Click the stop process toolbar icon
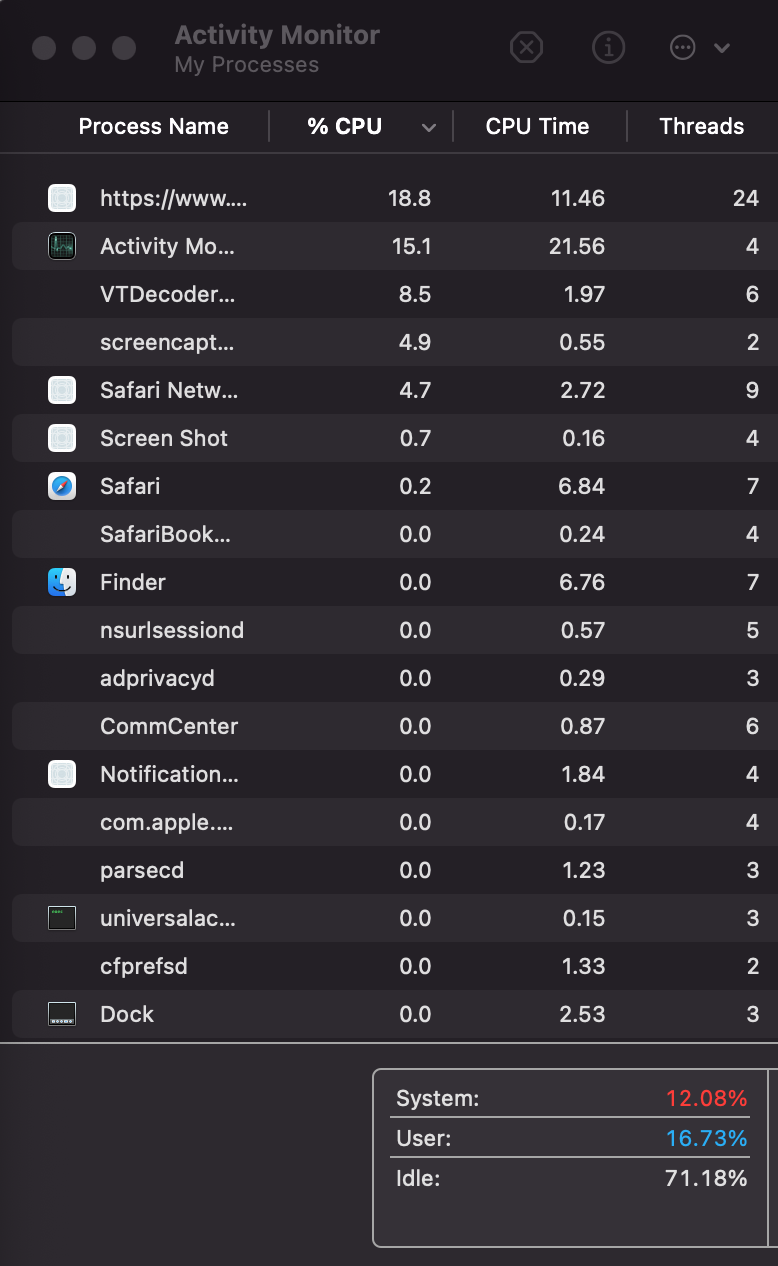Viewport: 778px width, 1266px height. click(x=526, y=47)
